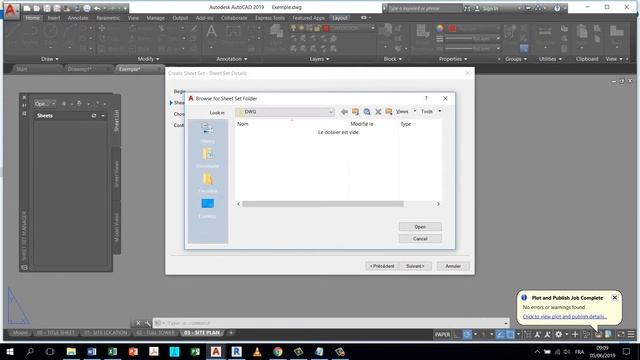Click the Suivant button in wizard
The image size is (640, 360).
(x=415, y=266)
